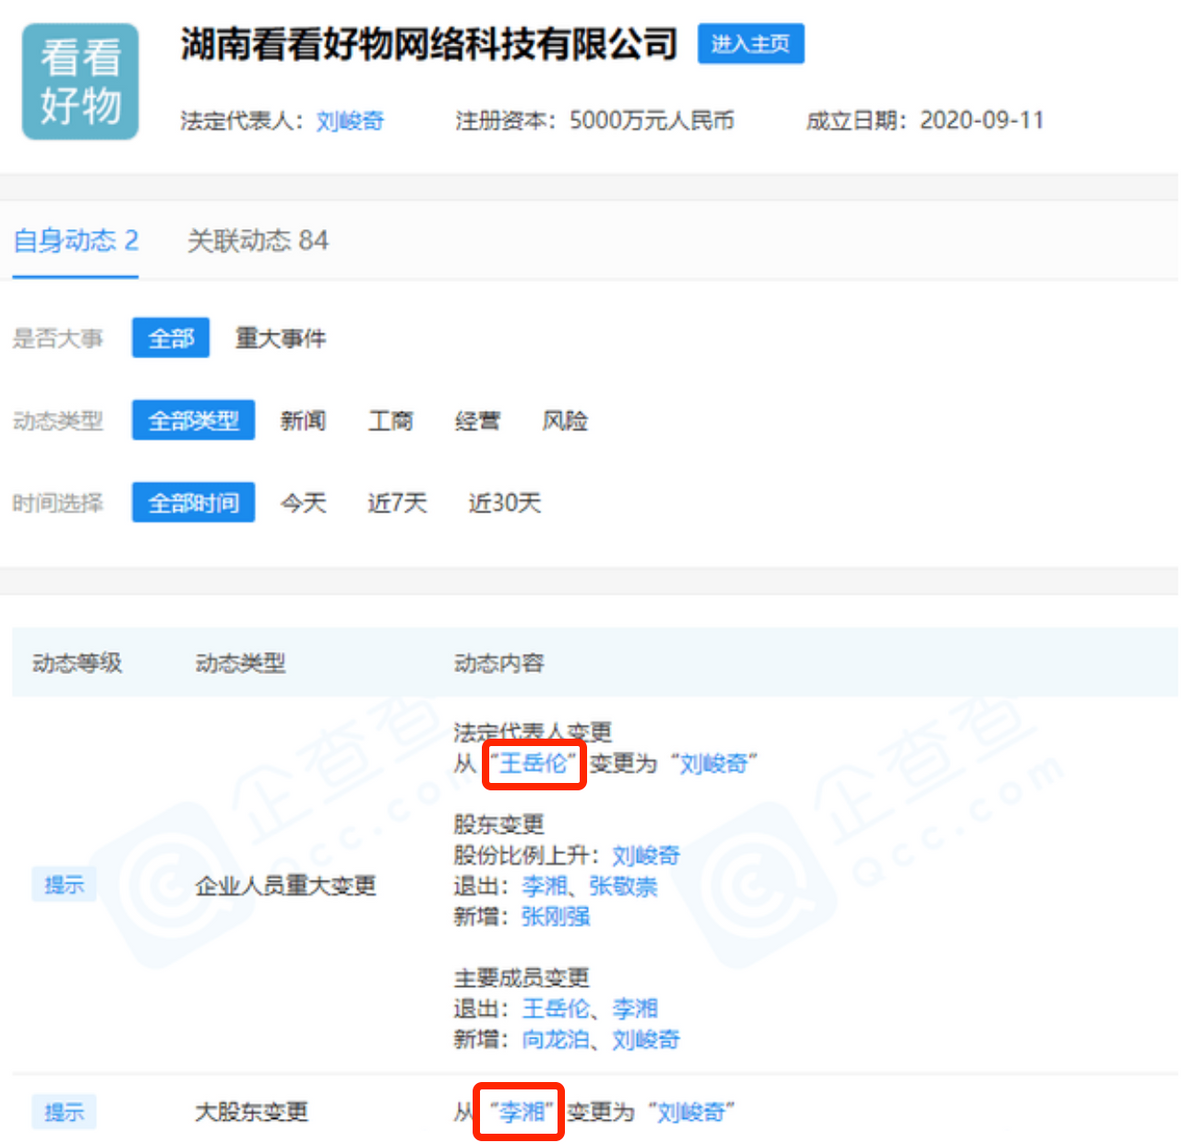Click 成立日期 2020-09-11 text
Image resolution: width=1200 pixels, height=1145 pixels.
pyautogui.click(x=925, y=121)
